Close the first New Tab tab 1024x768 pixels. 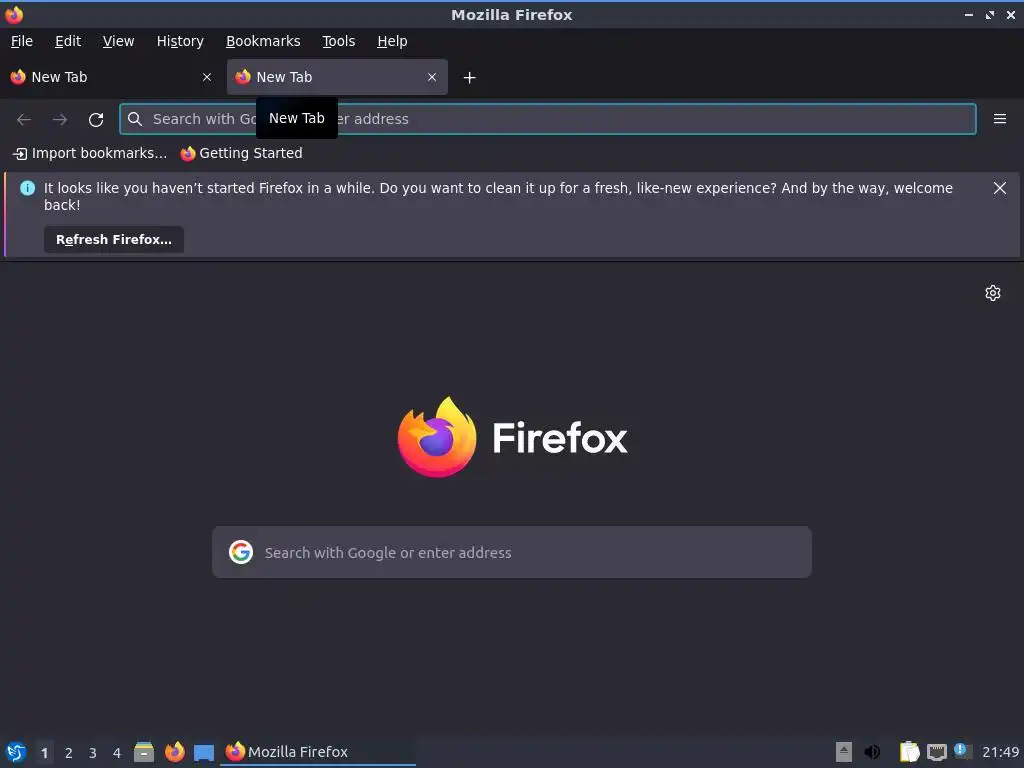pyautogui.click(x=207, y=77)
